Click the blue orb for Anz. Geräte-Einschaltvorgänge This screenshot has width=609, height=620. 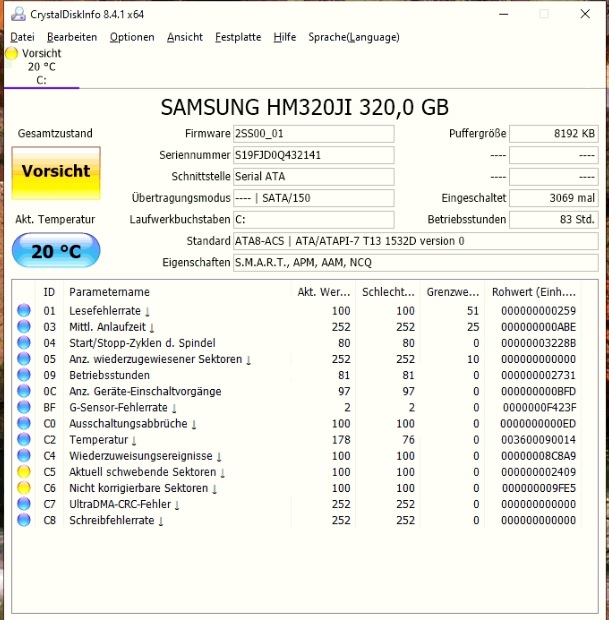point(24,391)
